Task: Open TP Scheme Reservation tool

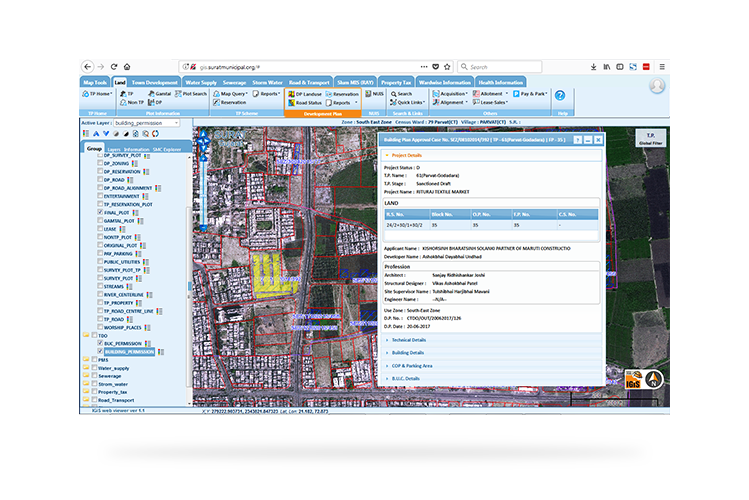Action: [x=230, y=102]
